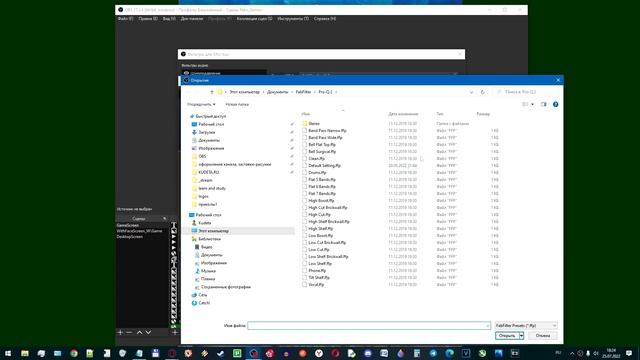Viewport: 640px width, 360px height.
Task: Select file Bell Surgical.ffp
Action: coord(322,151)
